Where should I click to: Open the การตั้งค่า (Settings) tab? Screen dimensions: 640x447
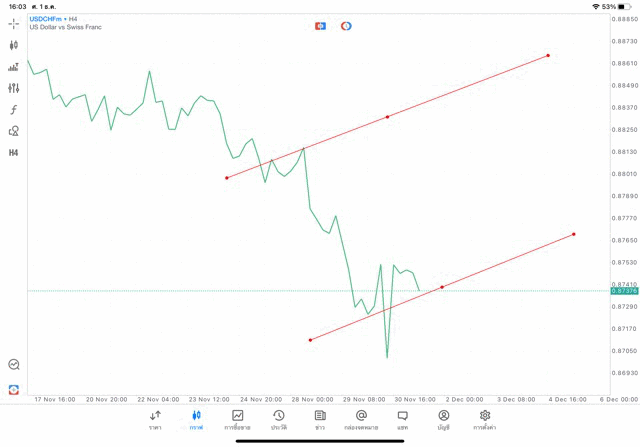click(485, 420)
